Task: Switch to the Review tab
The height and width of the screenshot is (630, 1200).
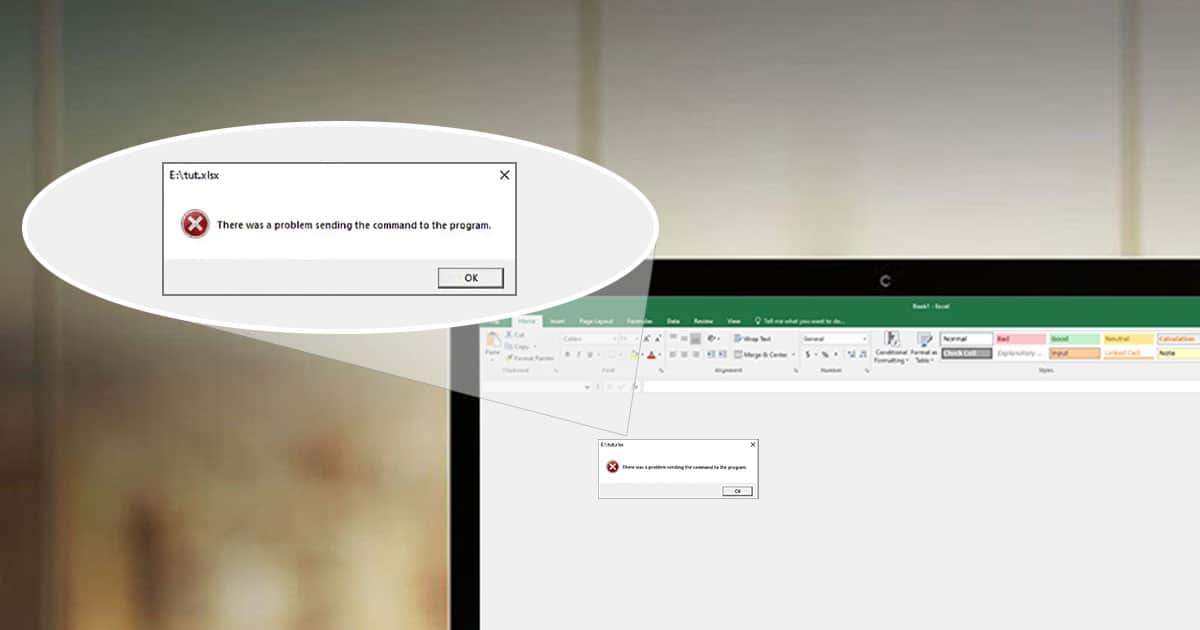Action: coord(704,321)
